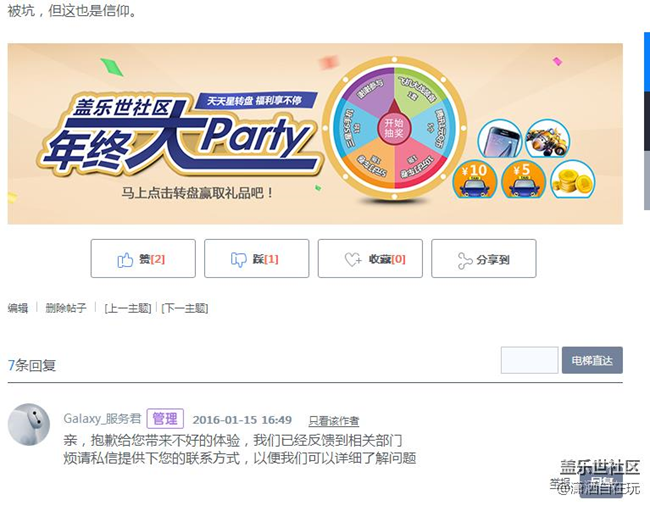Go to 上一主题 previous topic
Image resolution: width=650 pixels, height=511 pixels.
pos(128,308)
